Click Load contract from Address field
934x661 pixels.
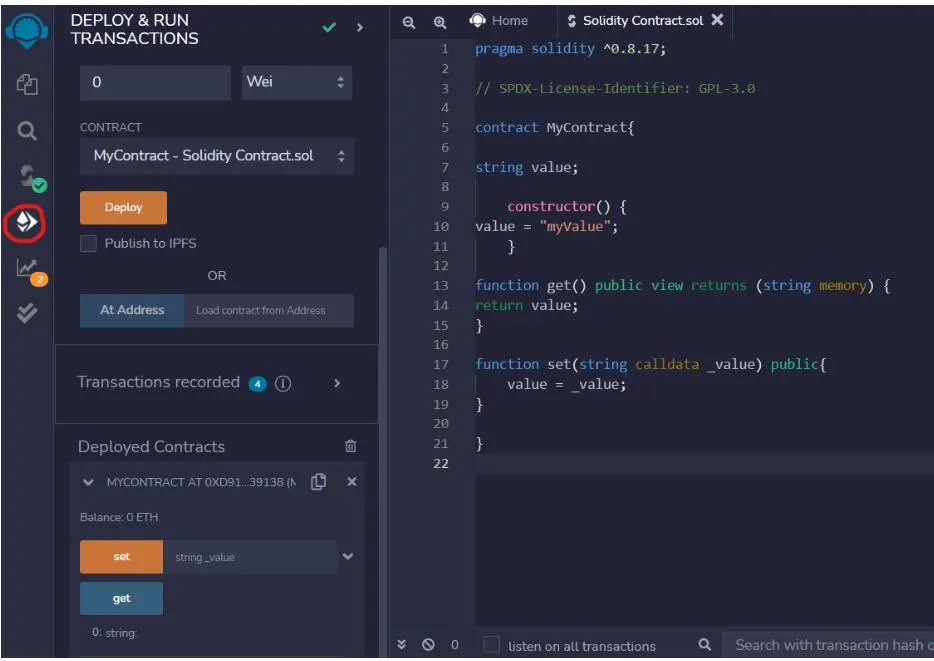pyautogui.click(x=269, y=310)
